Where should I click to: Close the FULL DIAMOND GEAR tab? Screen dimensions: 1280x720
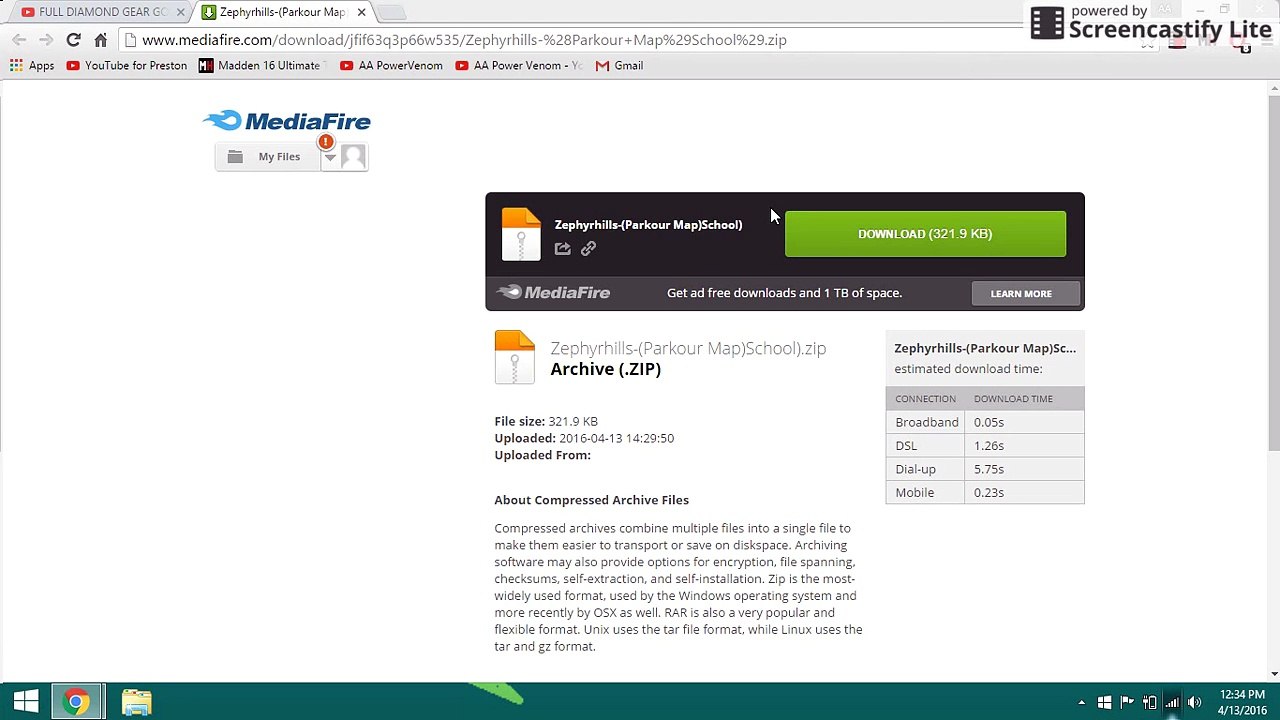click(x=181, y=12)
